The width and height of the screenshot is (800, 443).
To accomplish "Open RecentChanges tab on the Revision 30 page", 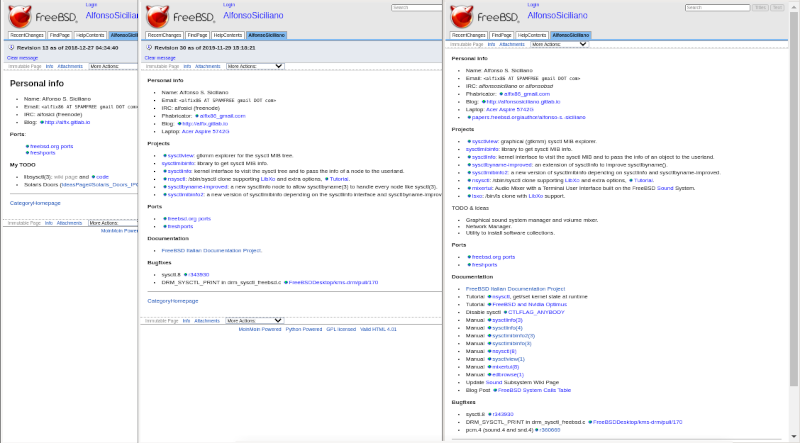I will click(164, 35).
